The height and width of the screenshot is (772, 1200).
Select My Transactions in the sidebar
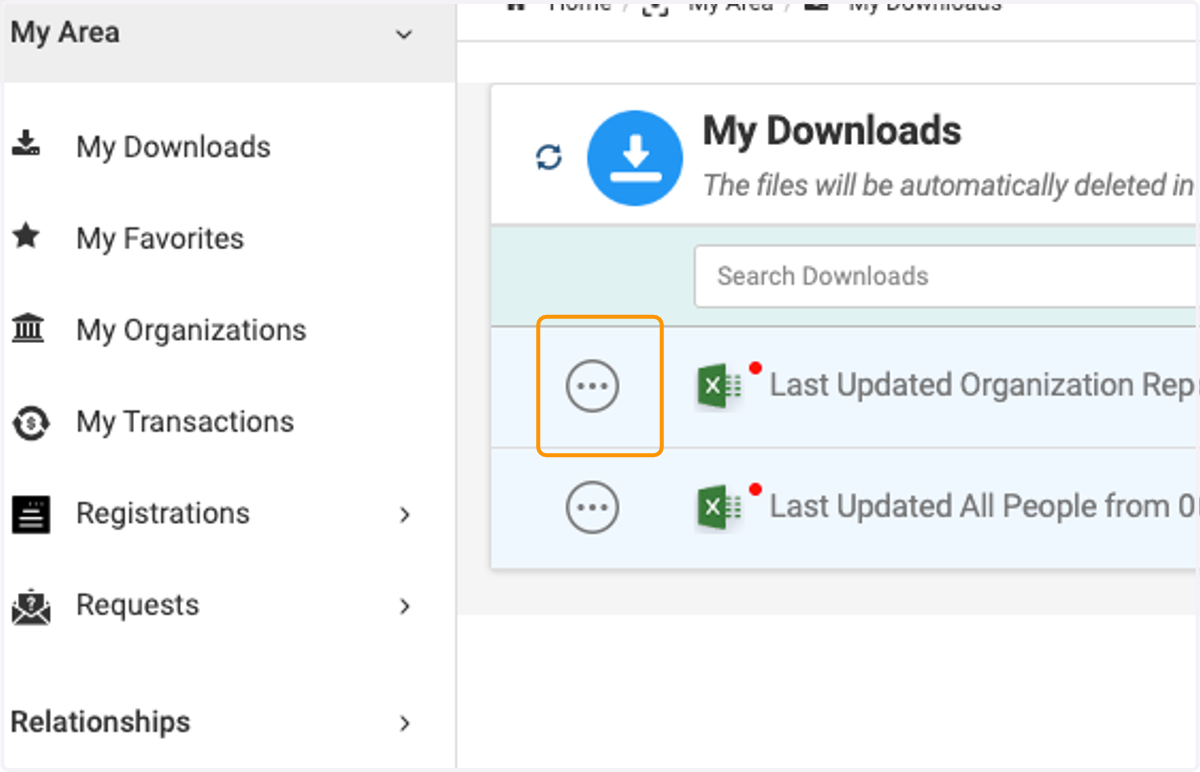point(185,422)
